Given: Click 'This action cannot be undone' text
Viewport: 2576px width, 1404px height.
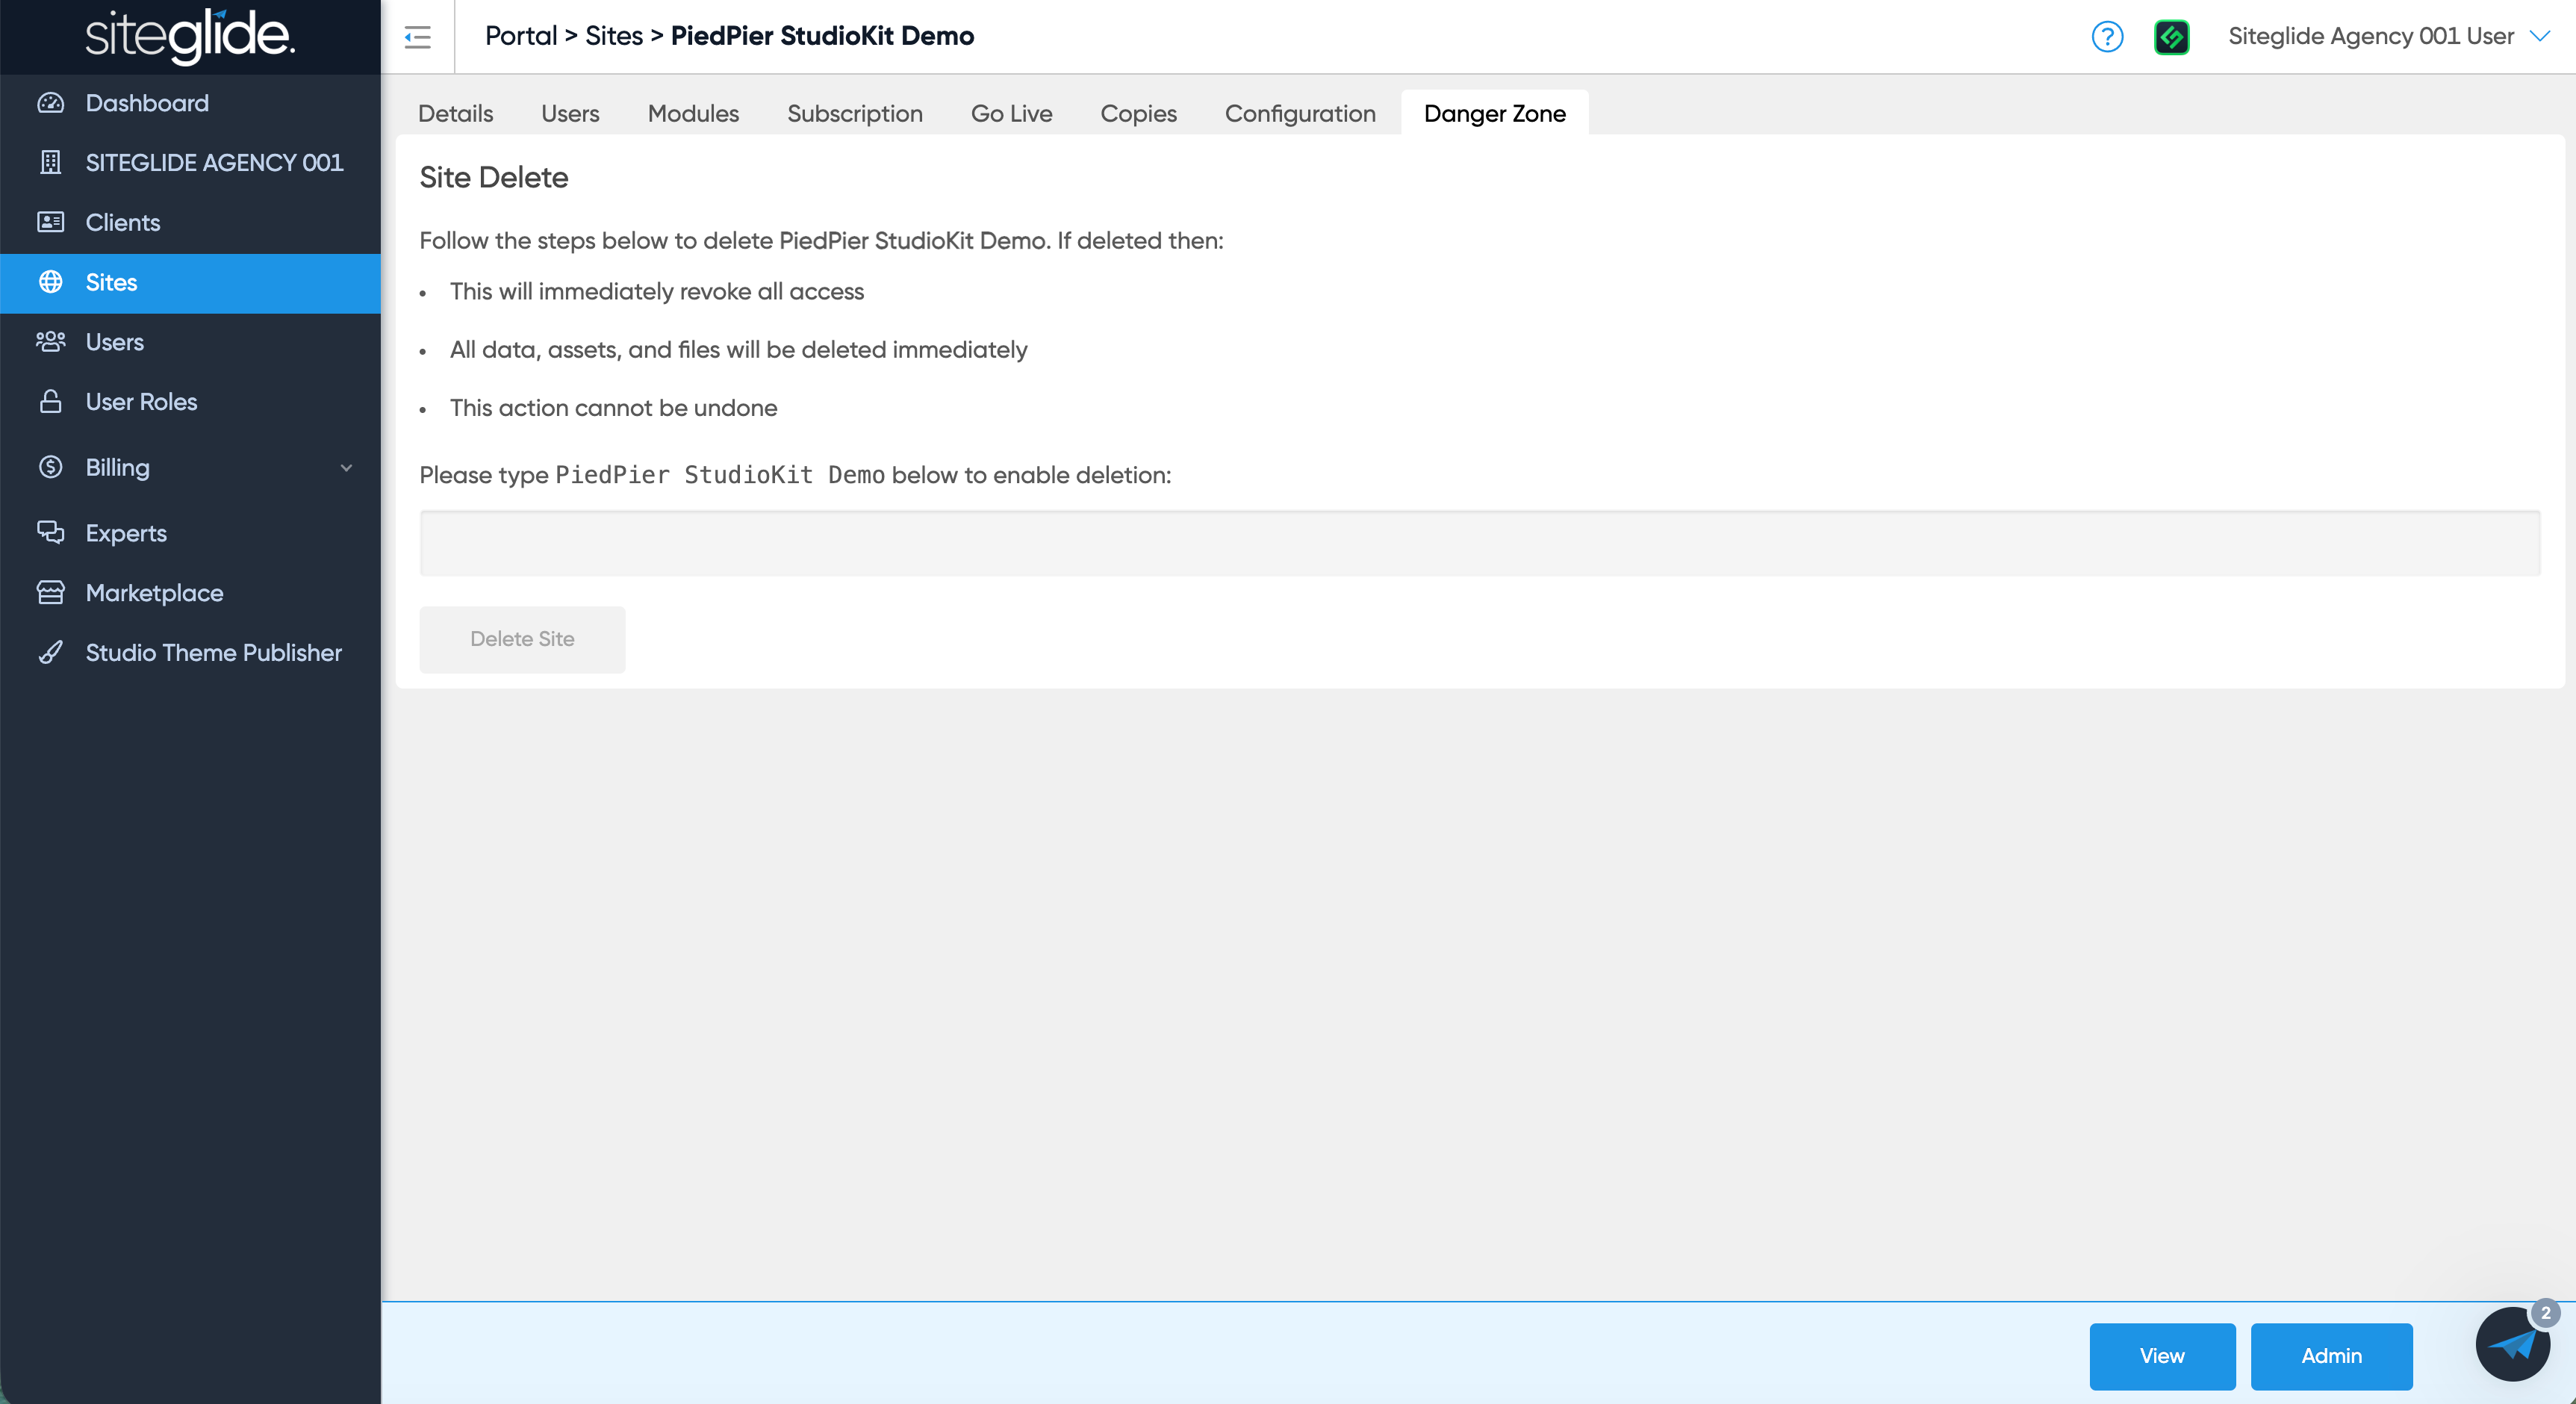Looking at the screenshot, I should click(613, 408).
